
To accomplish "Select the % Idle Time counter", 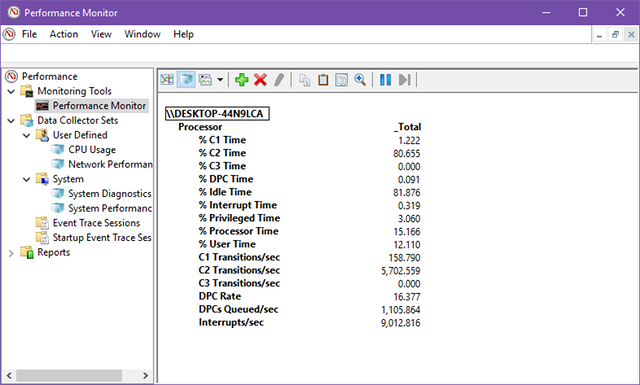I will [x=225, y=192].
